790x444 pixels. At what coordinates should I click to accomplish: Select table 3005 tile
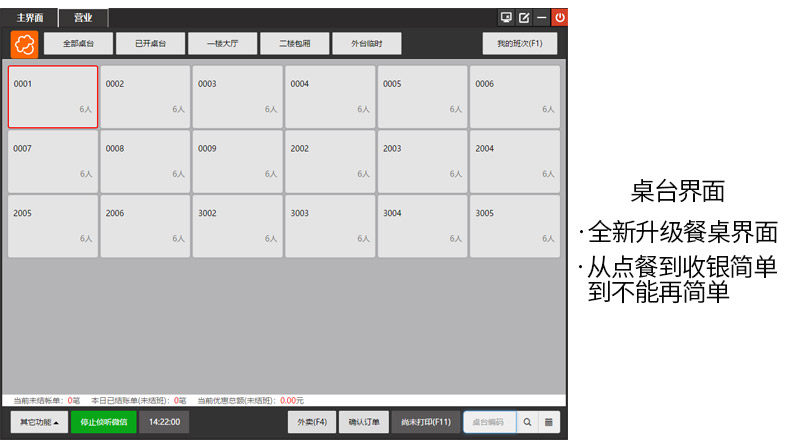pos(514,226)
